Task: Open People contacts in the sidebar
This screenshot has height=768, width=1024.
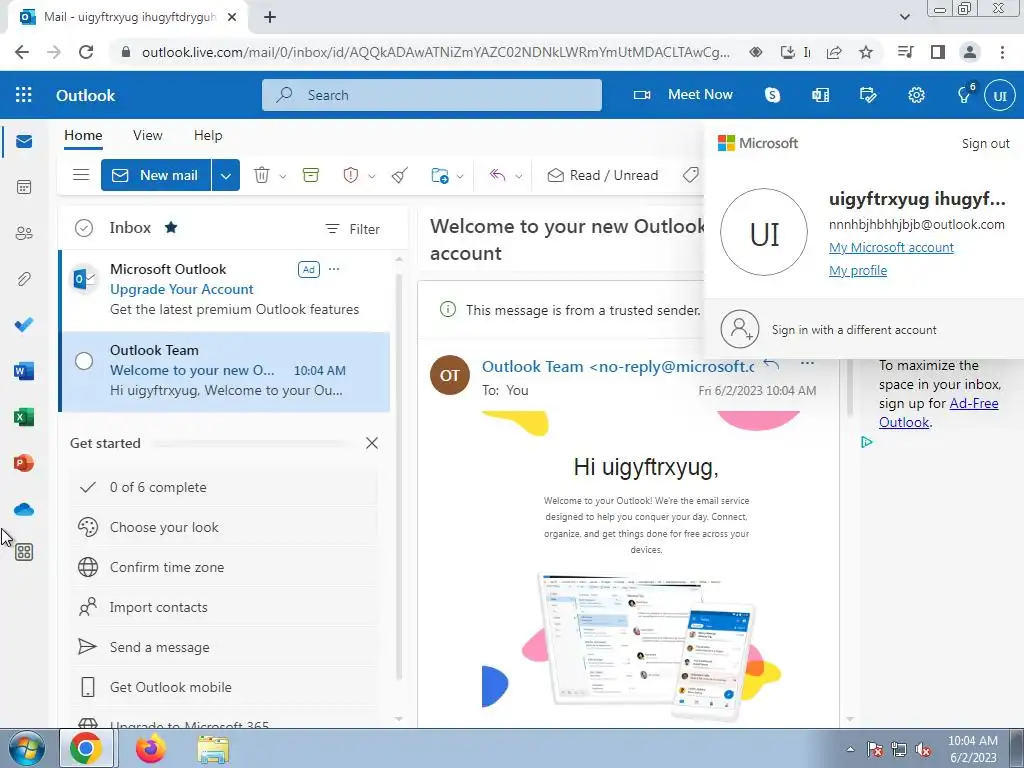Action: tap(24, 233)
